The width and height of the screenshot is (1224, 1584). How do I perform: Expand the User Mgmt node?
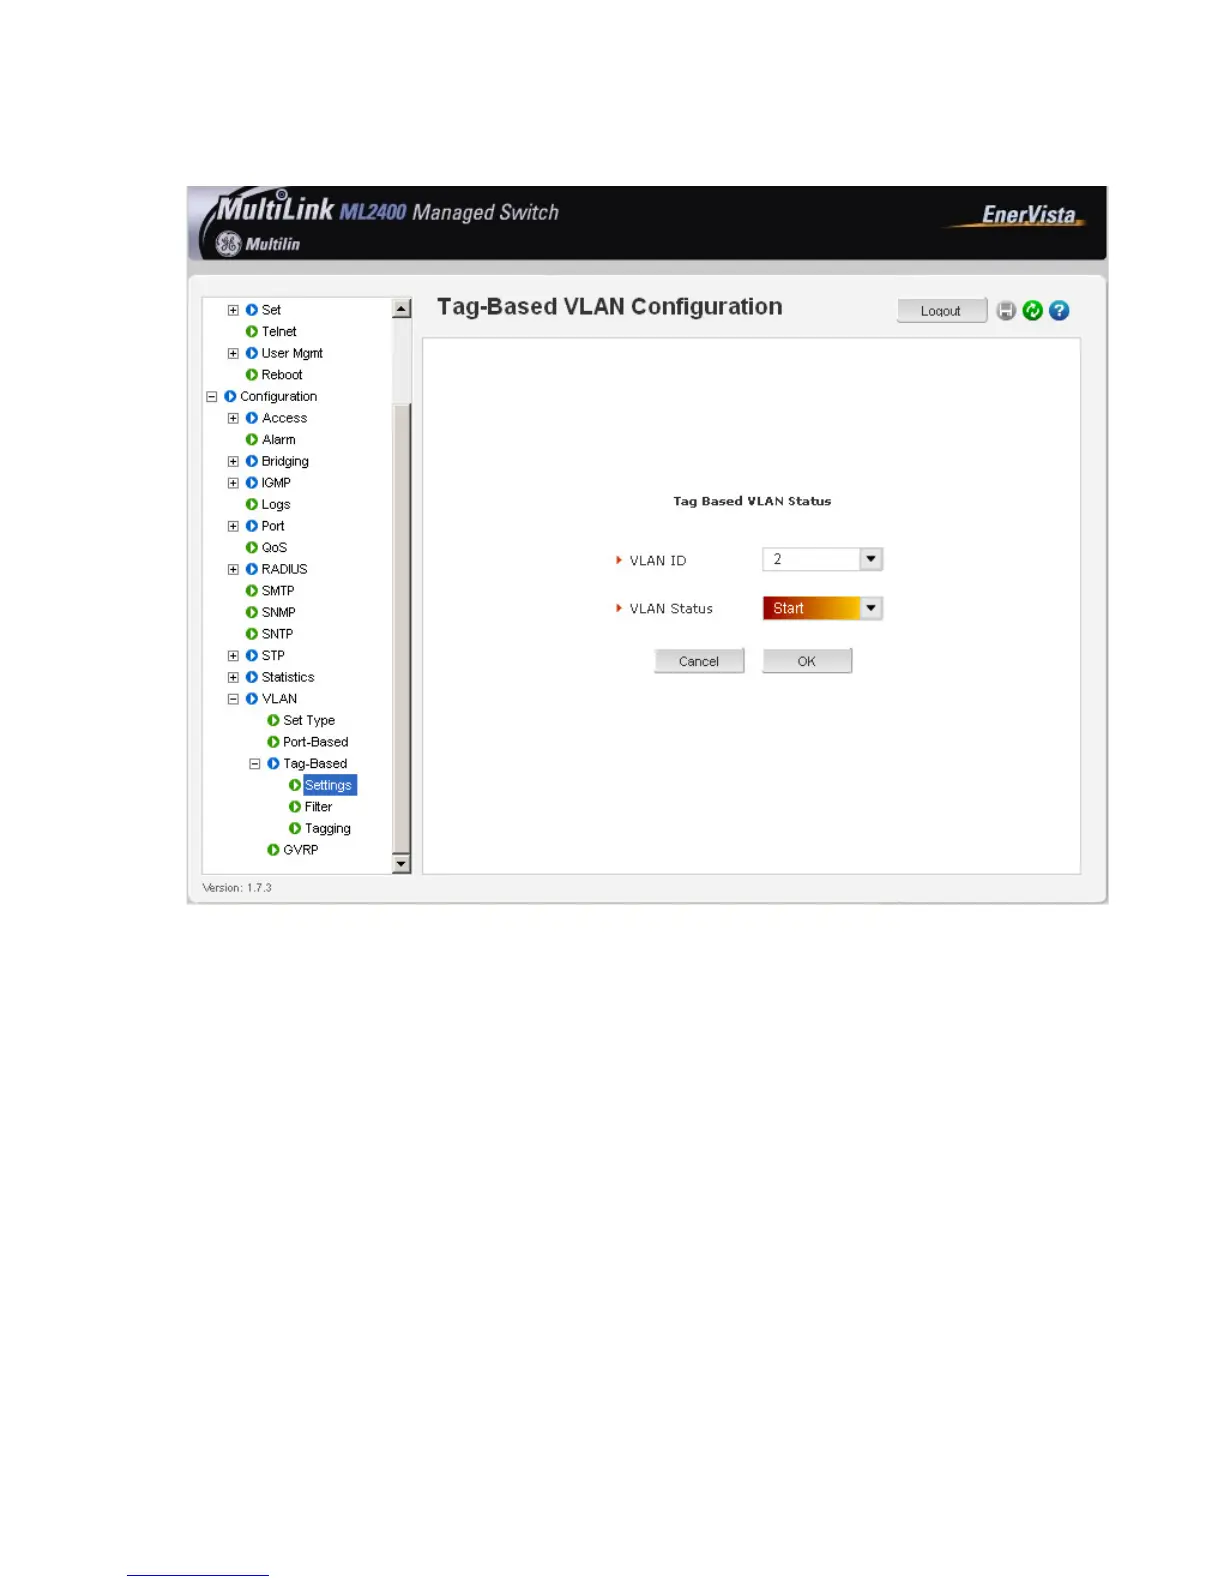pyautogui.click(x=233, y=353)
